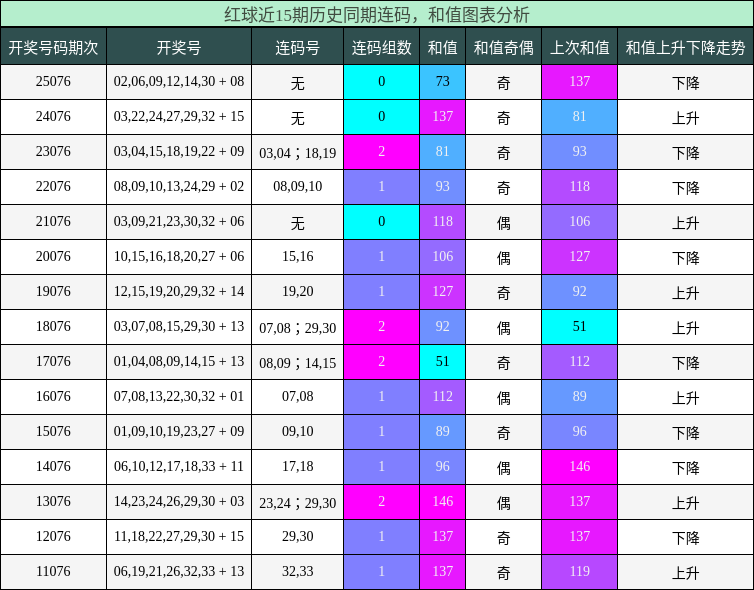Click the 偶 parity cell in row 21076
This screenshot has height=590, width=754.
pos(503,222)
